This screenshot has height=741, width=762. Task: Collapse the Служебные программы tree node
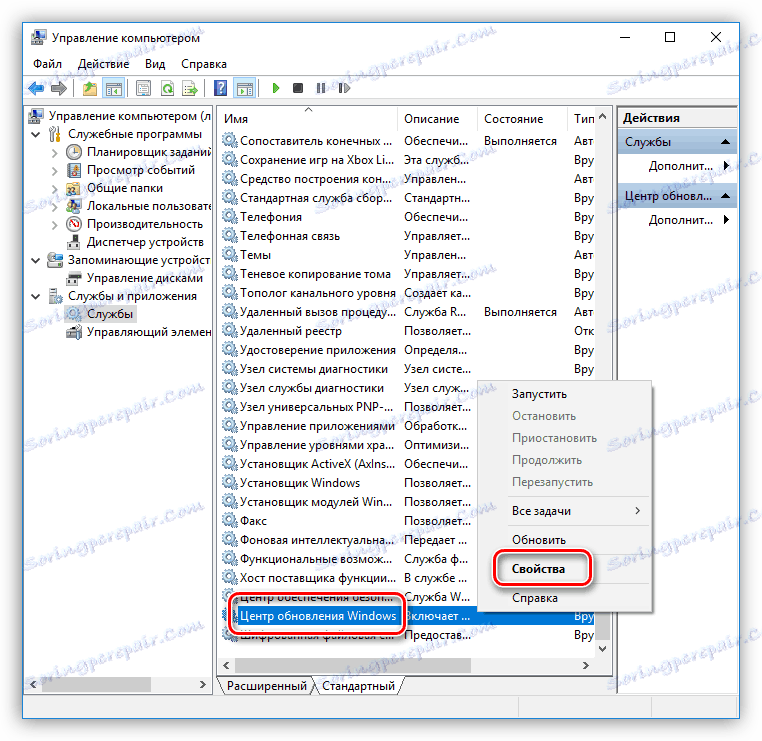[35, 134]
